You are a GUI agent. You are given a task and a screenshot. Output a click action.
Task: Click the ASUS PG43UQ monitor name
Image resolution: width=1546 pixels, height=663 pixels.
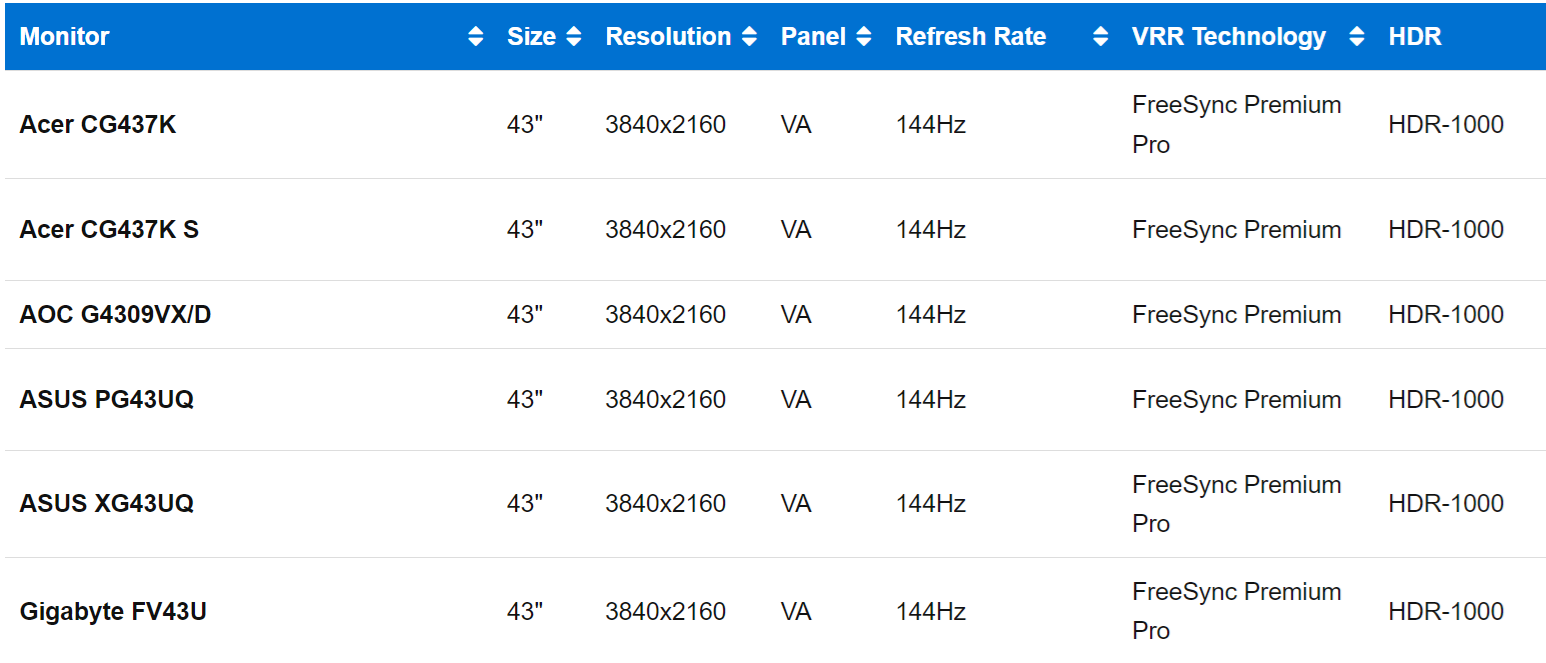coord(107,400)
